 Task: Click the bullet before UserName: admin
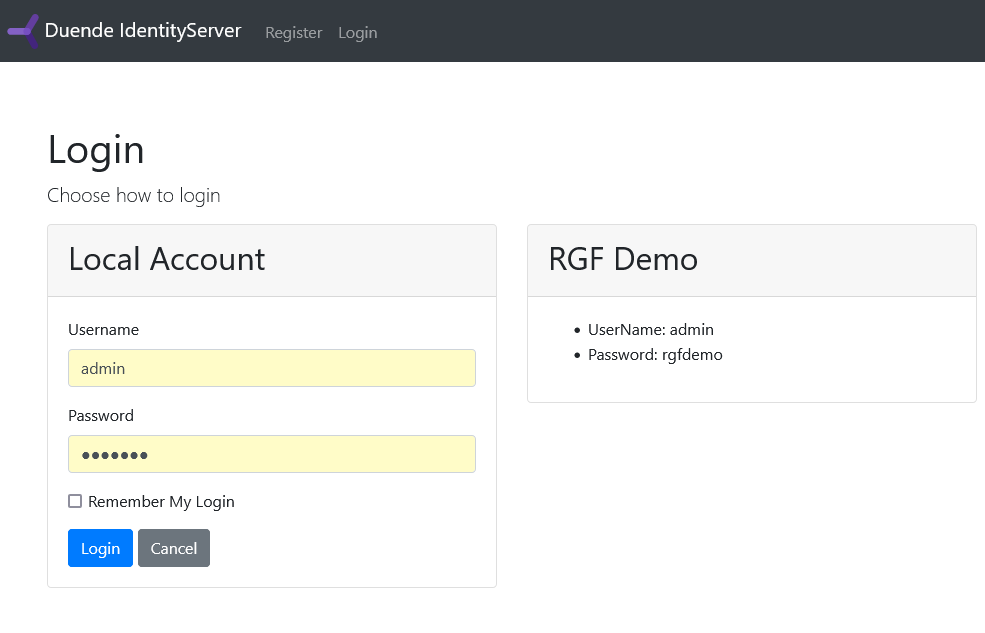pos(577,331)
